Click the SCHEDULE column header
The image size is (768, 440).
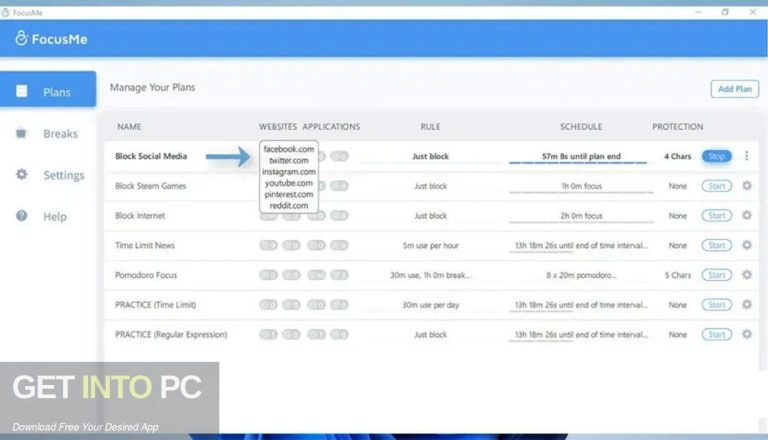[581, 126]
